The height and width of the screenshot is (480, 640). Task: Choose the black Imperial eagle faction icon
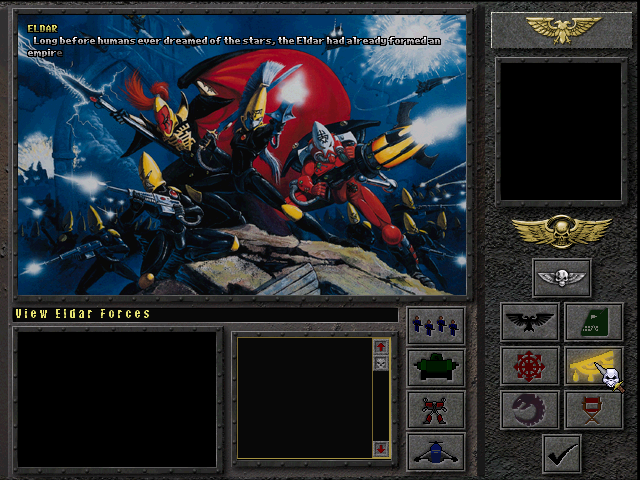pos(530,322)
